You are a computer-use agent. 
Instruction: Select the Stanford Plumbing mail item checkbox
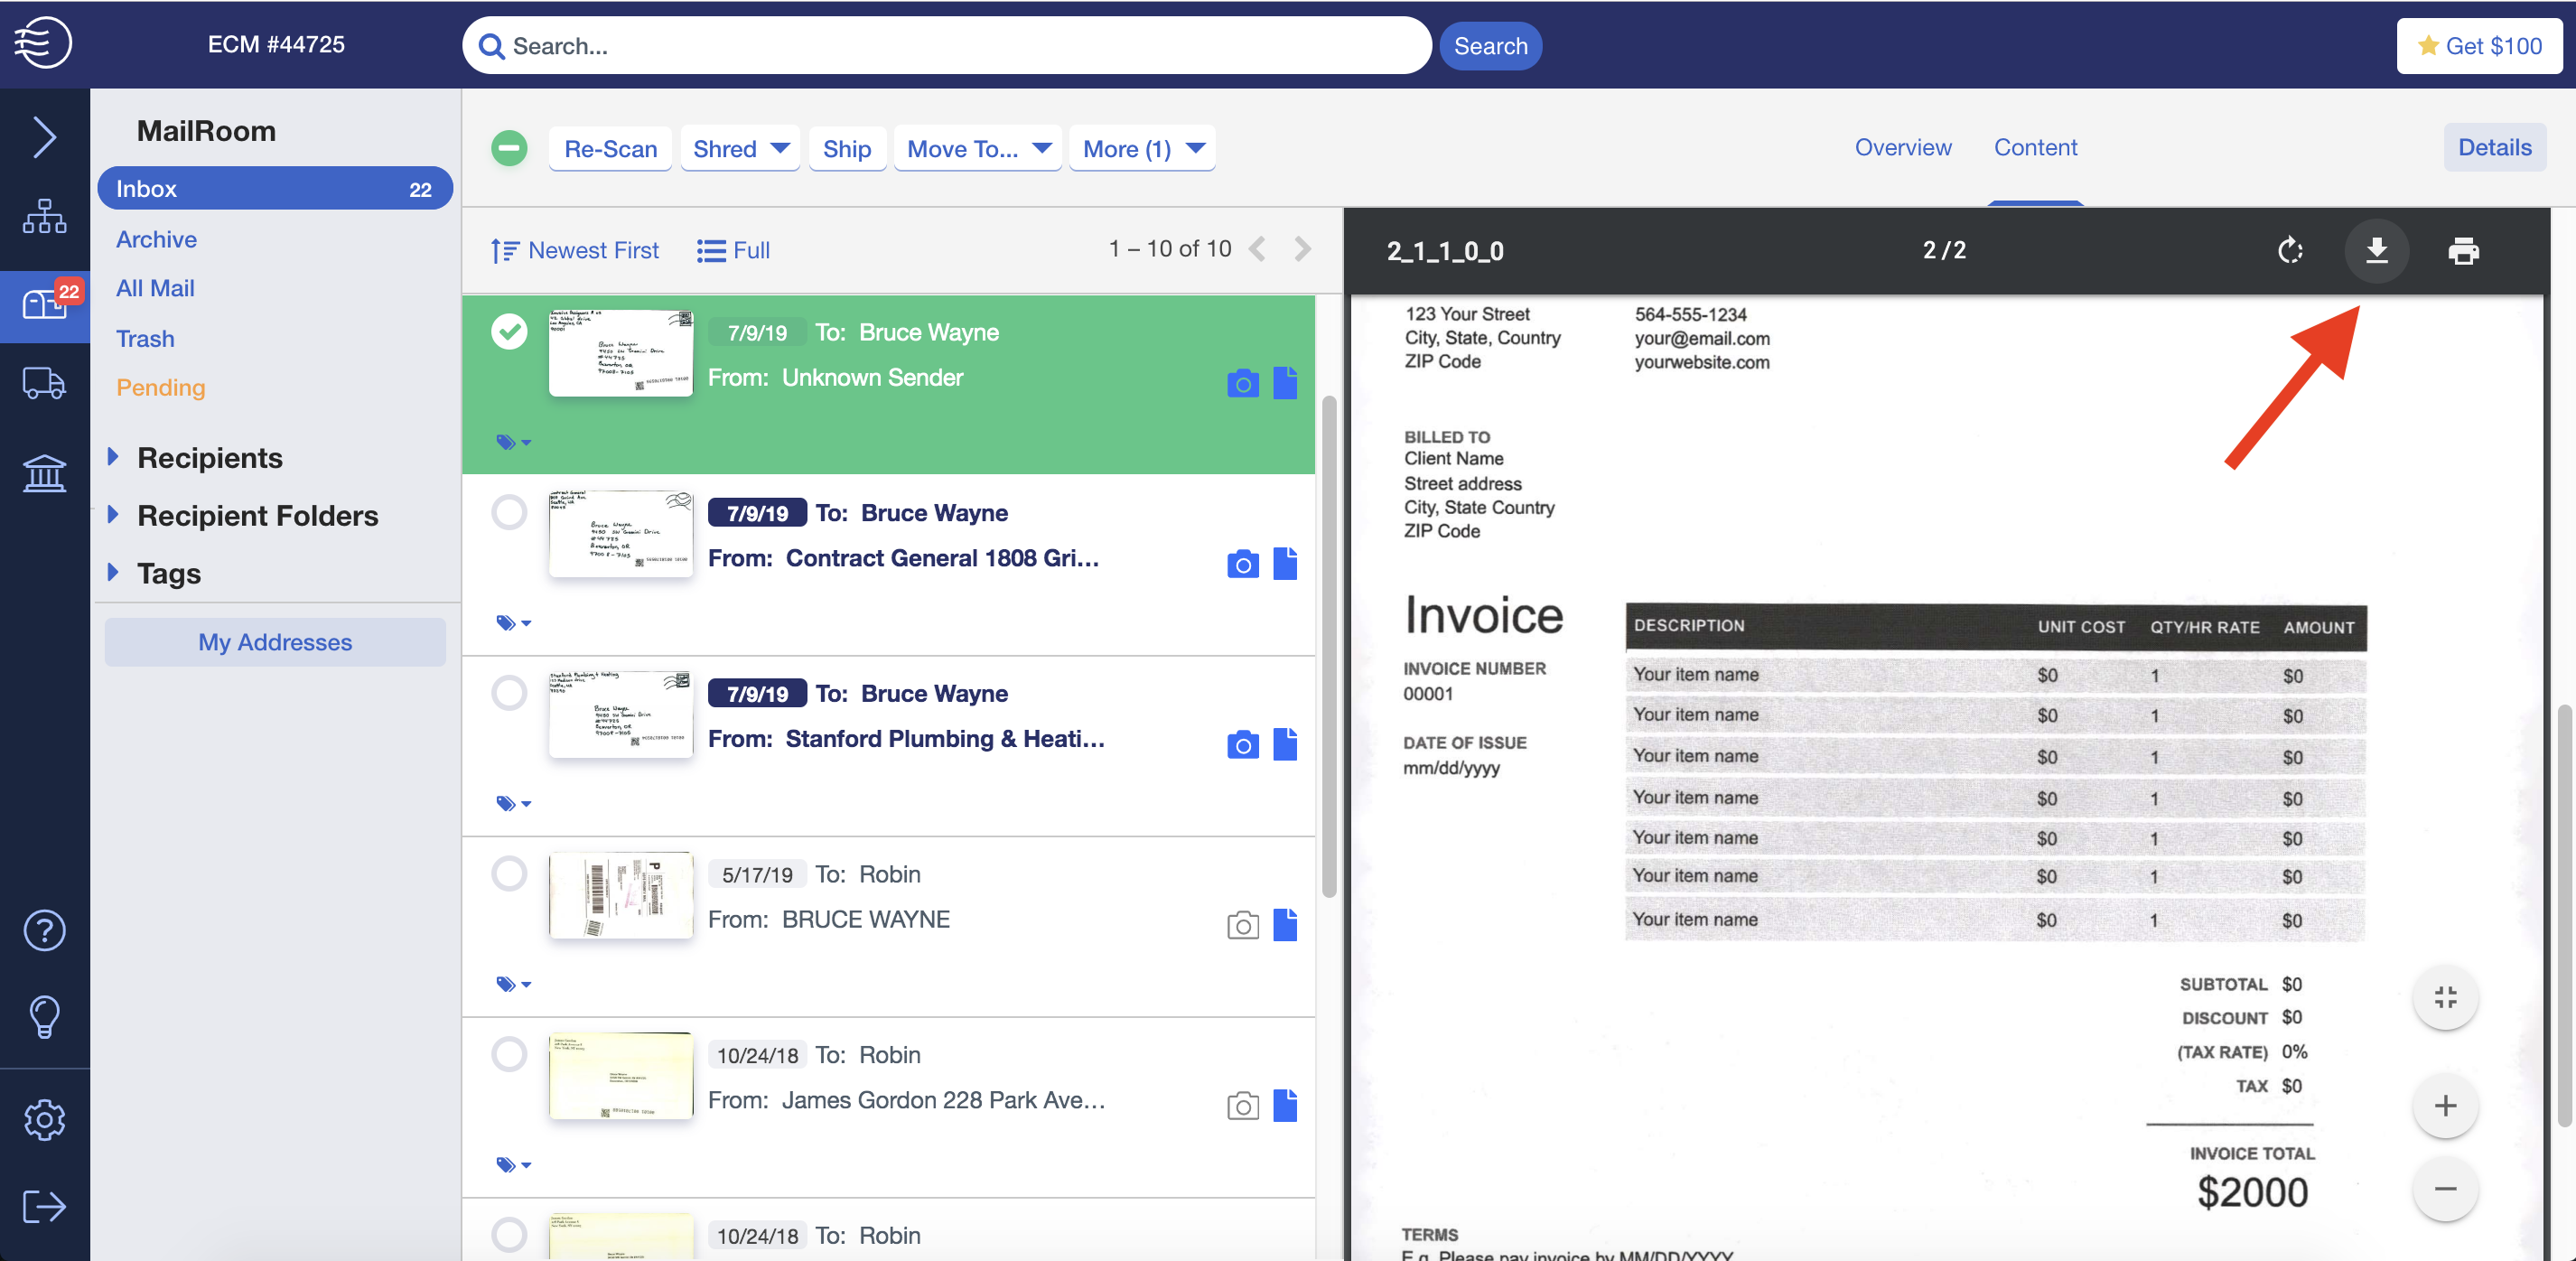509,693
